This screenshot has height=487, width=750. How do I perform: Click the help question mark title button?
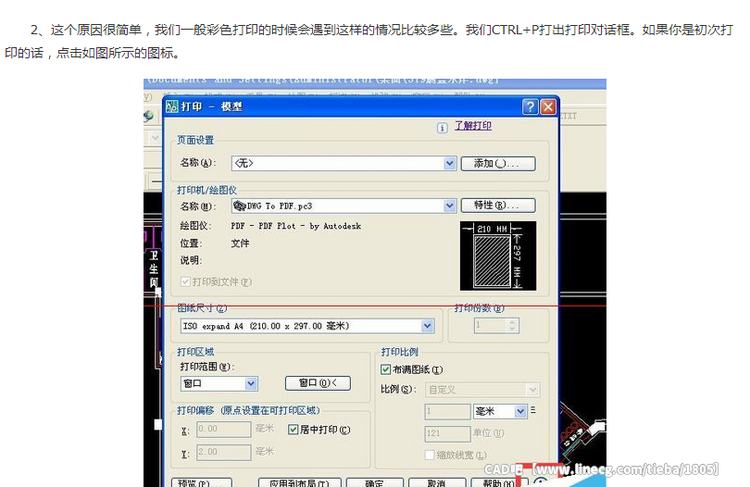point(530,107)
